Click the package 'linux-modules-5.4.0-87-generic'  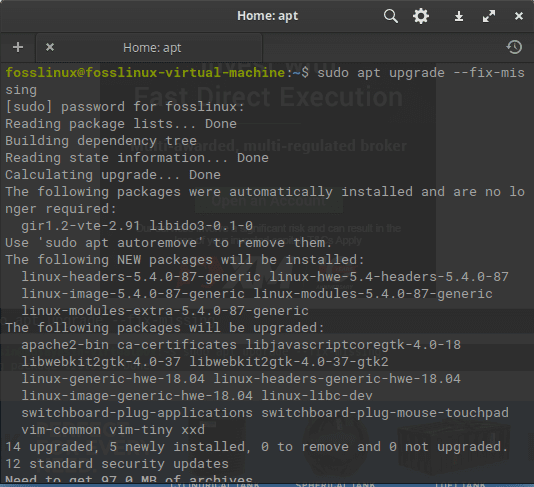(x=373, y=294)
